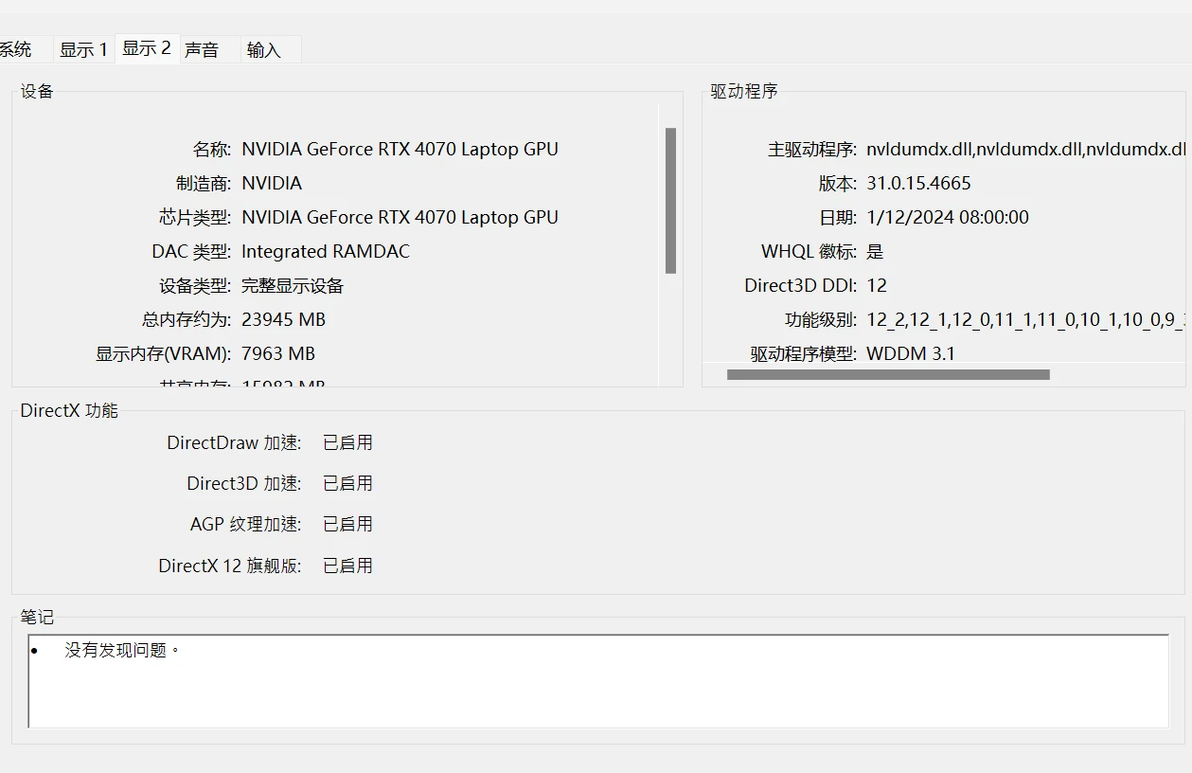Click the driver date 1/12/2024 08:00:00
The height and width of the screenshot is (773, 1192).
(947, 217)
